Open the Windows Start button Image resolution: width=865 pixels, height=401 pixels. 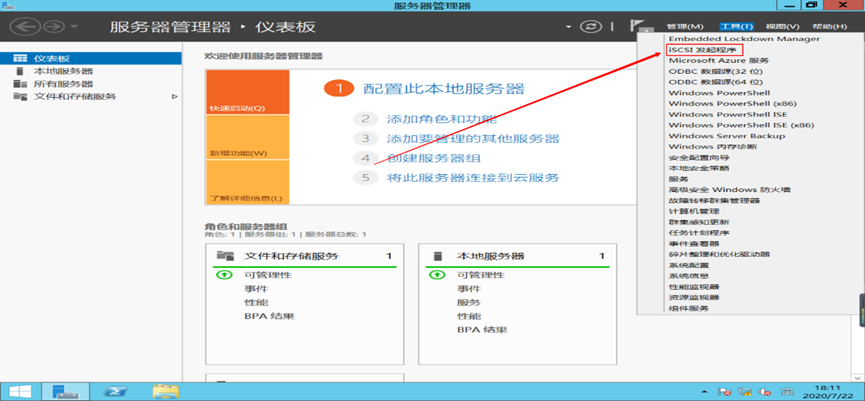coord(20,392)
